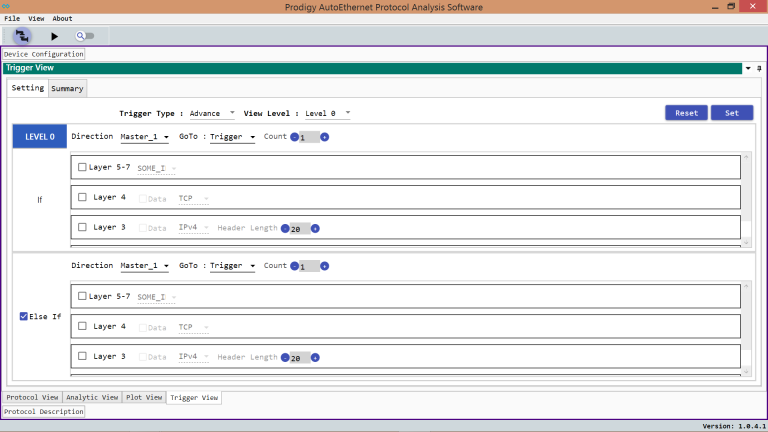Uncheck the Else If checkbox
Viewport: 768px width, 432px height.
tap(24, 316)
